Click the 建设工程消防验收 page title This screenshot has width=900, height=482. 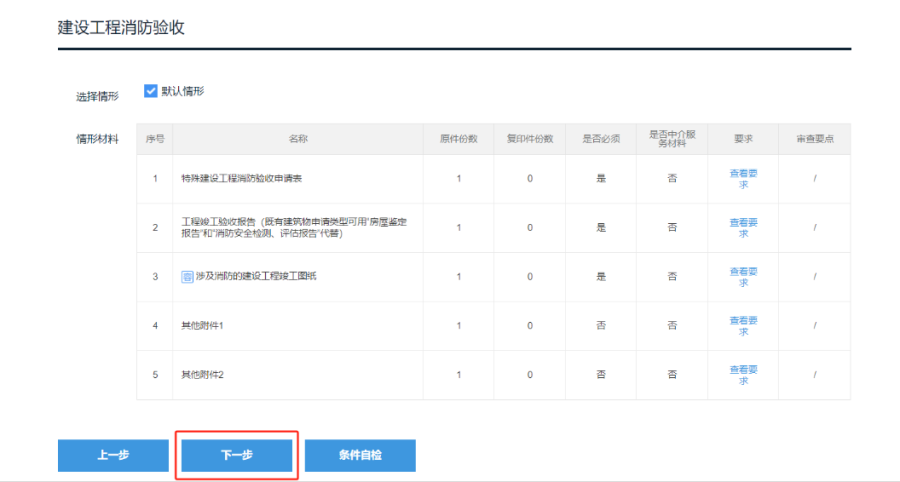tap(121, 28)
